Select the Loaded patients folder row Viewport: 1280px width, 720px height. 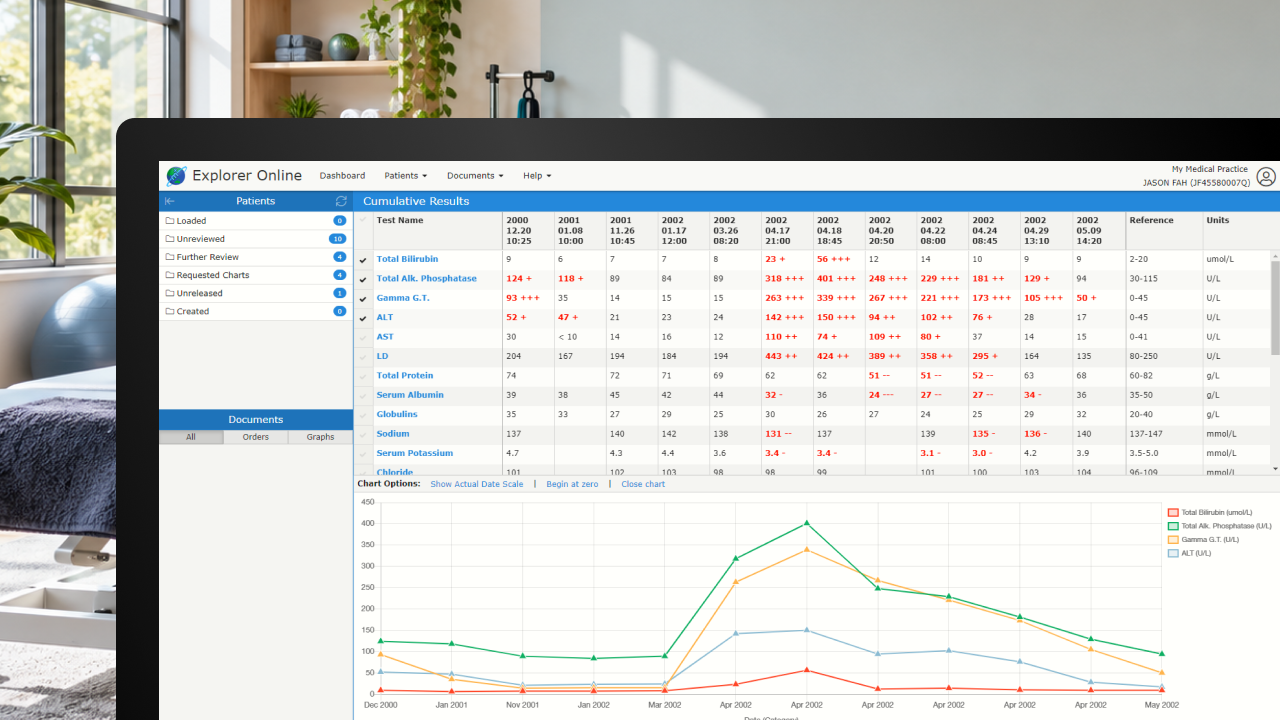coord(256,221)
